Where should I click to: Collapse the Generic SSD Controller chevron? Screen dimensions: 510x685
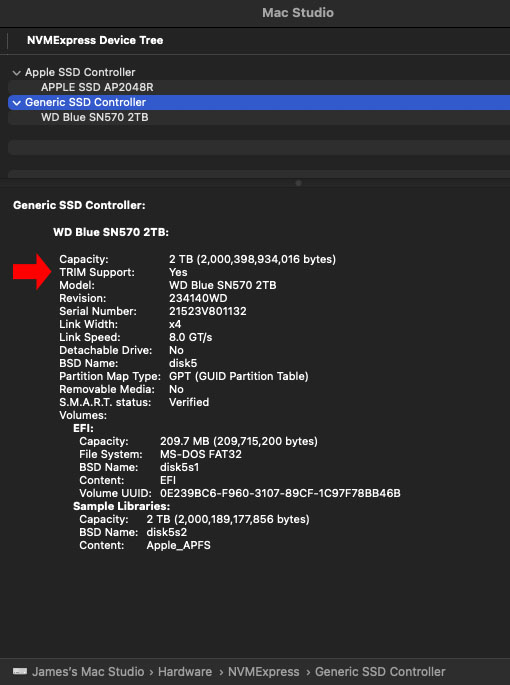[17, 103]
